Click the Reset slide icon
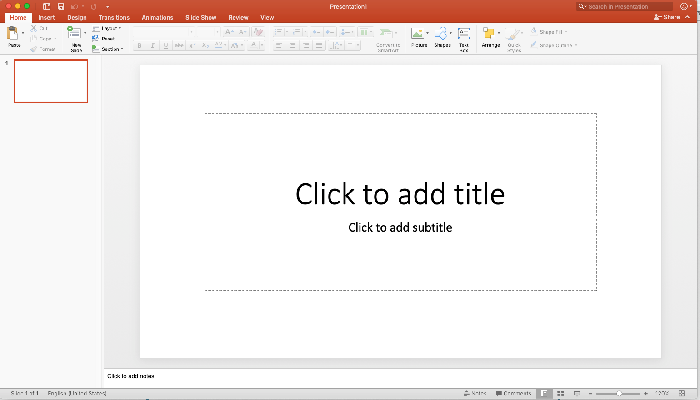Screen dimensions: 700x400 point(95,39)
